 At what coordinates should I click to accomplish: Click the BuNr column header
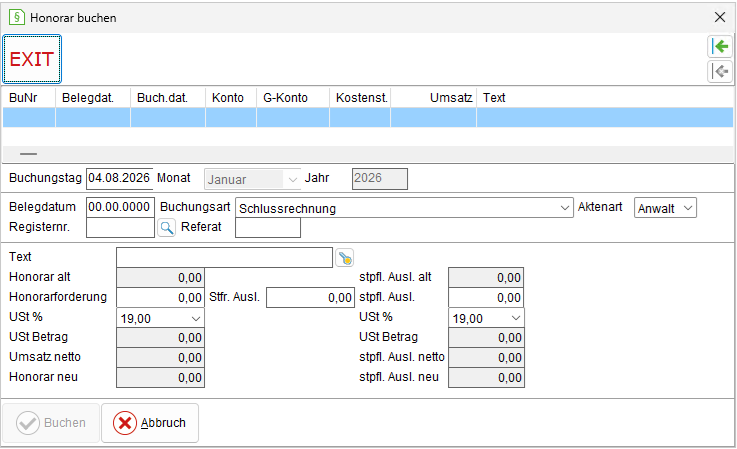29,98
